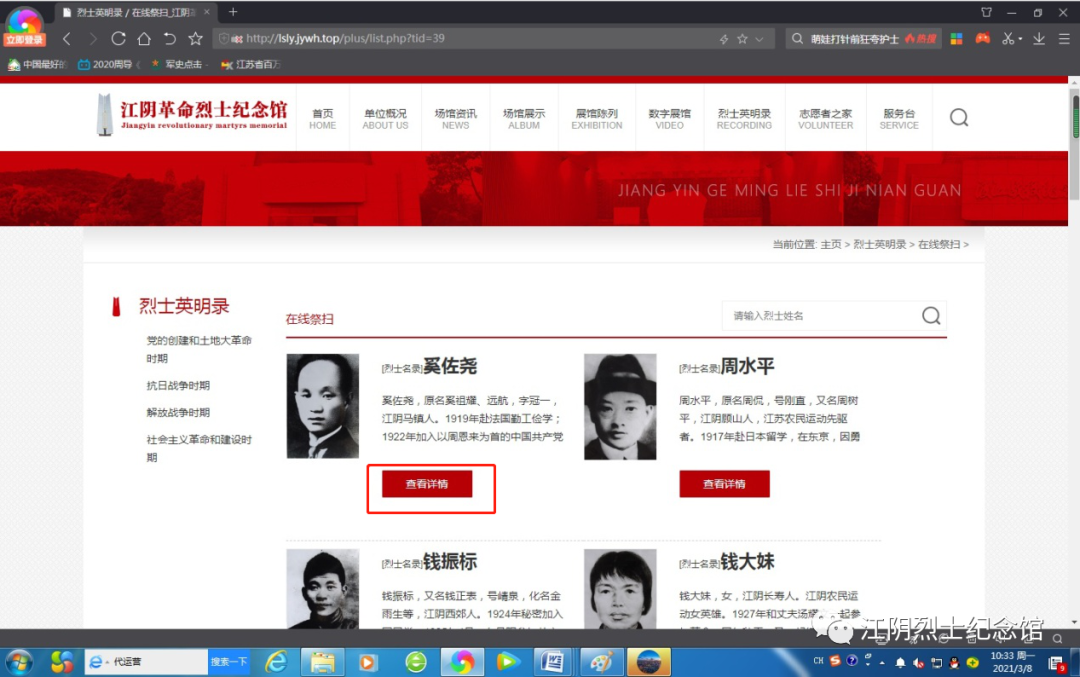Expand the address bar dropdown arrow

760,39
